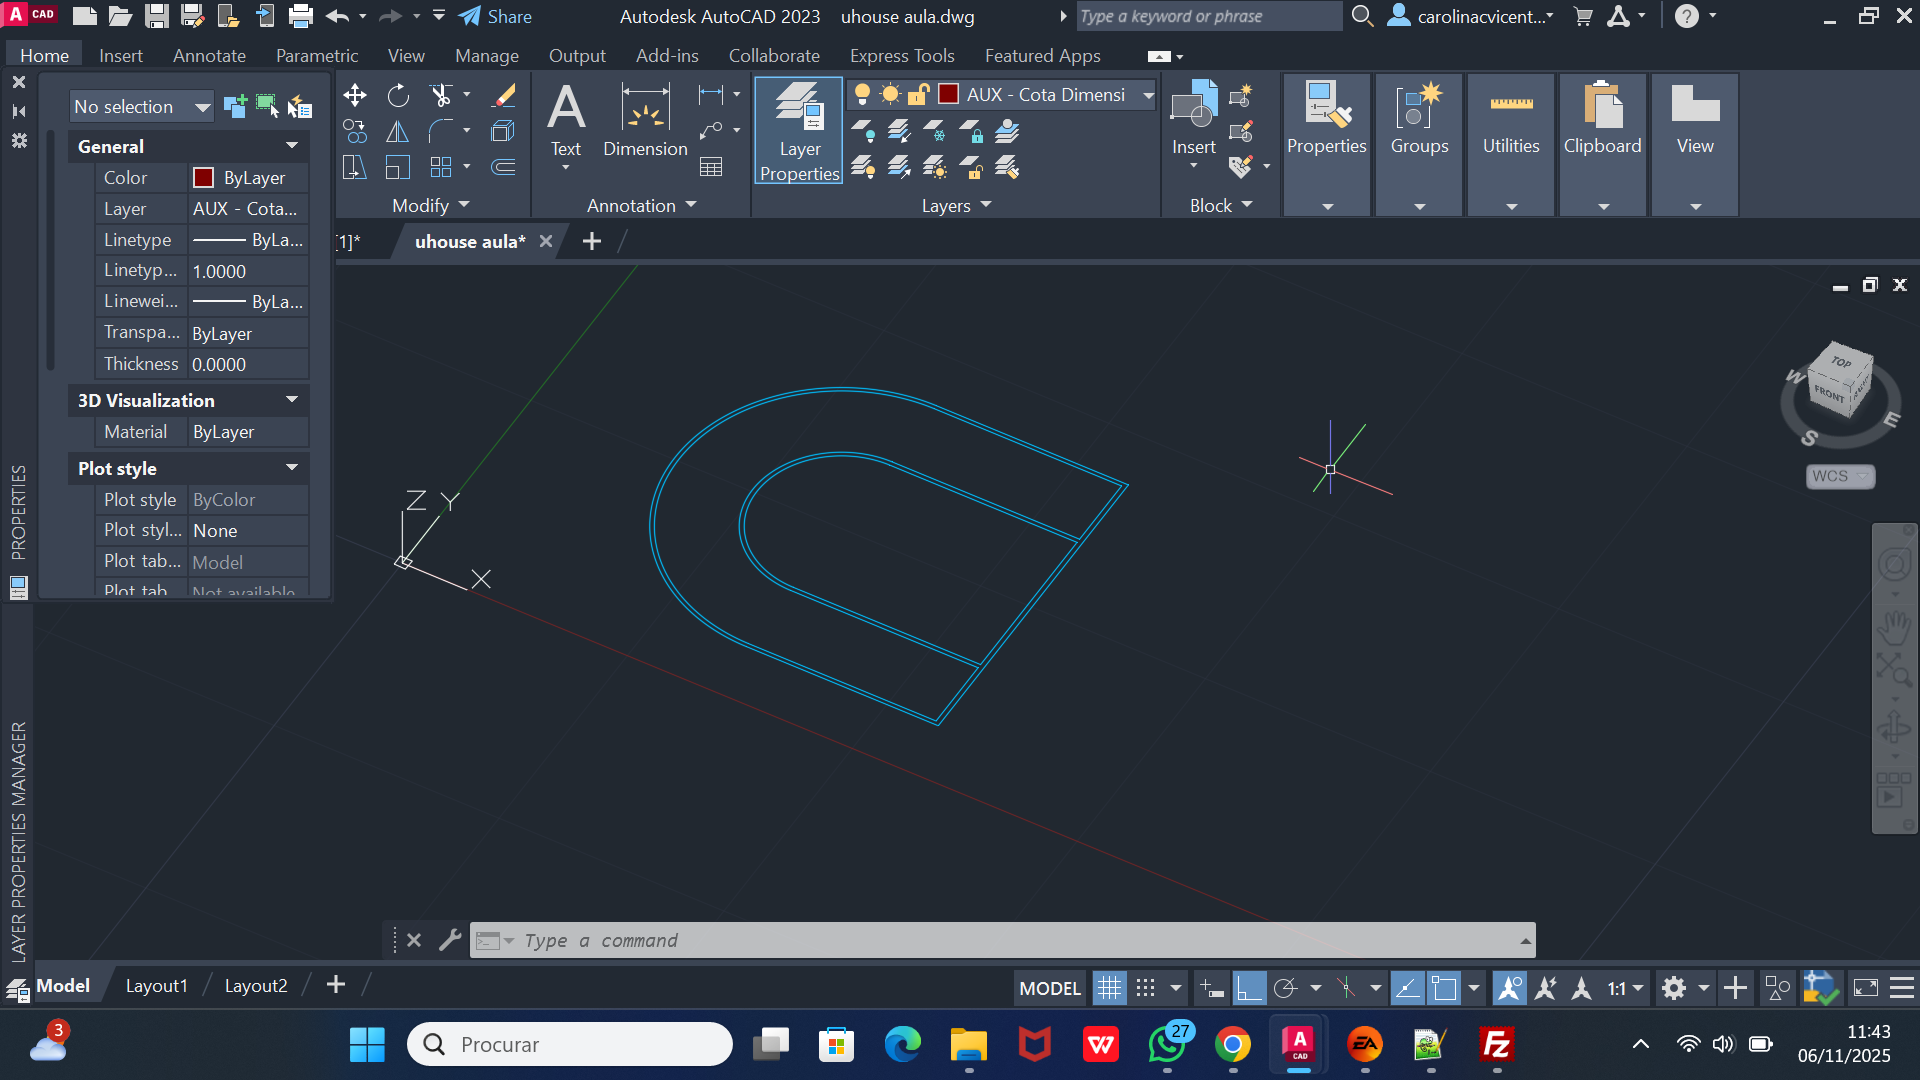Viewport: 1920px width, 1080px height.
Task: Select the Move tool in Modify panel
Action: tap(354, 95)
